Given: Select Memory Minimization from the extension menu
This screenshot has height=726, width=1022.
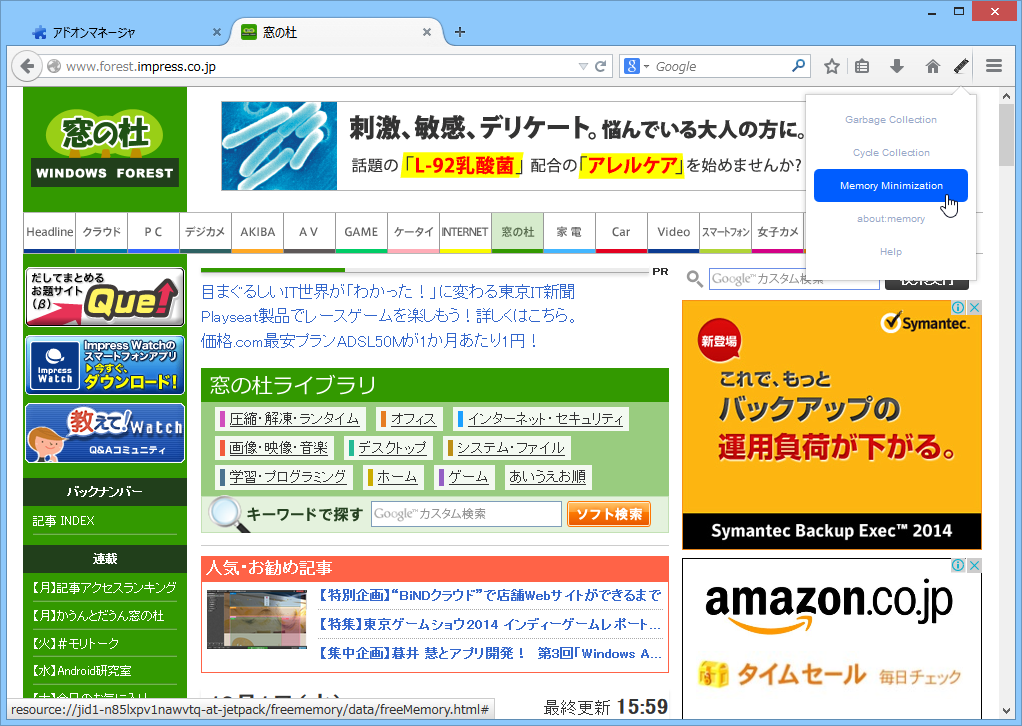Looking at the screenshot, I should pos(890,185).
